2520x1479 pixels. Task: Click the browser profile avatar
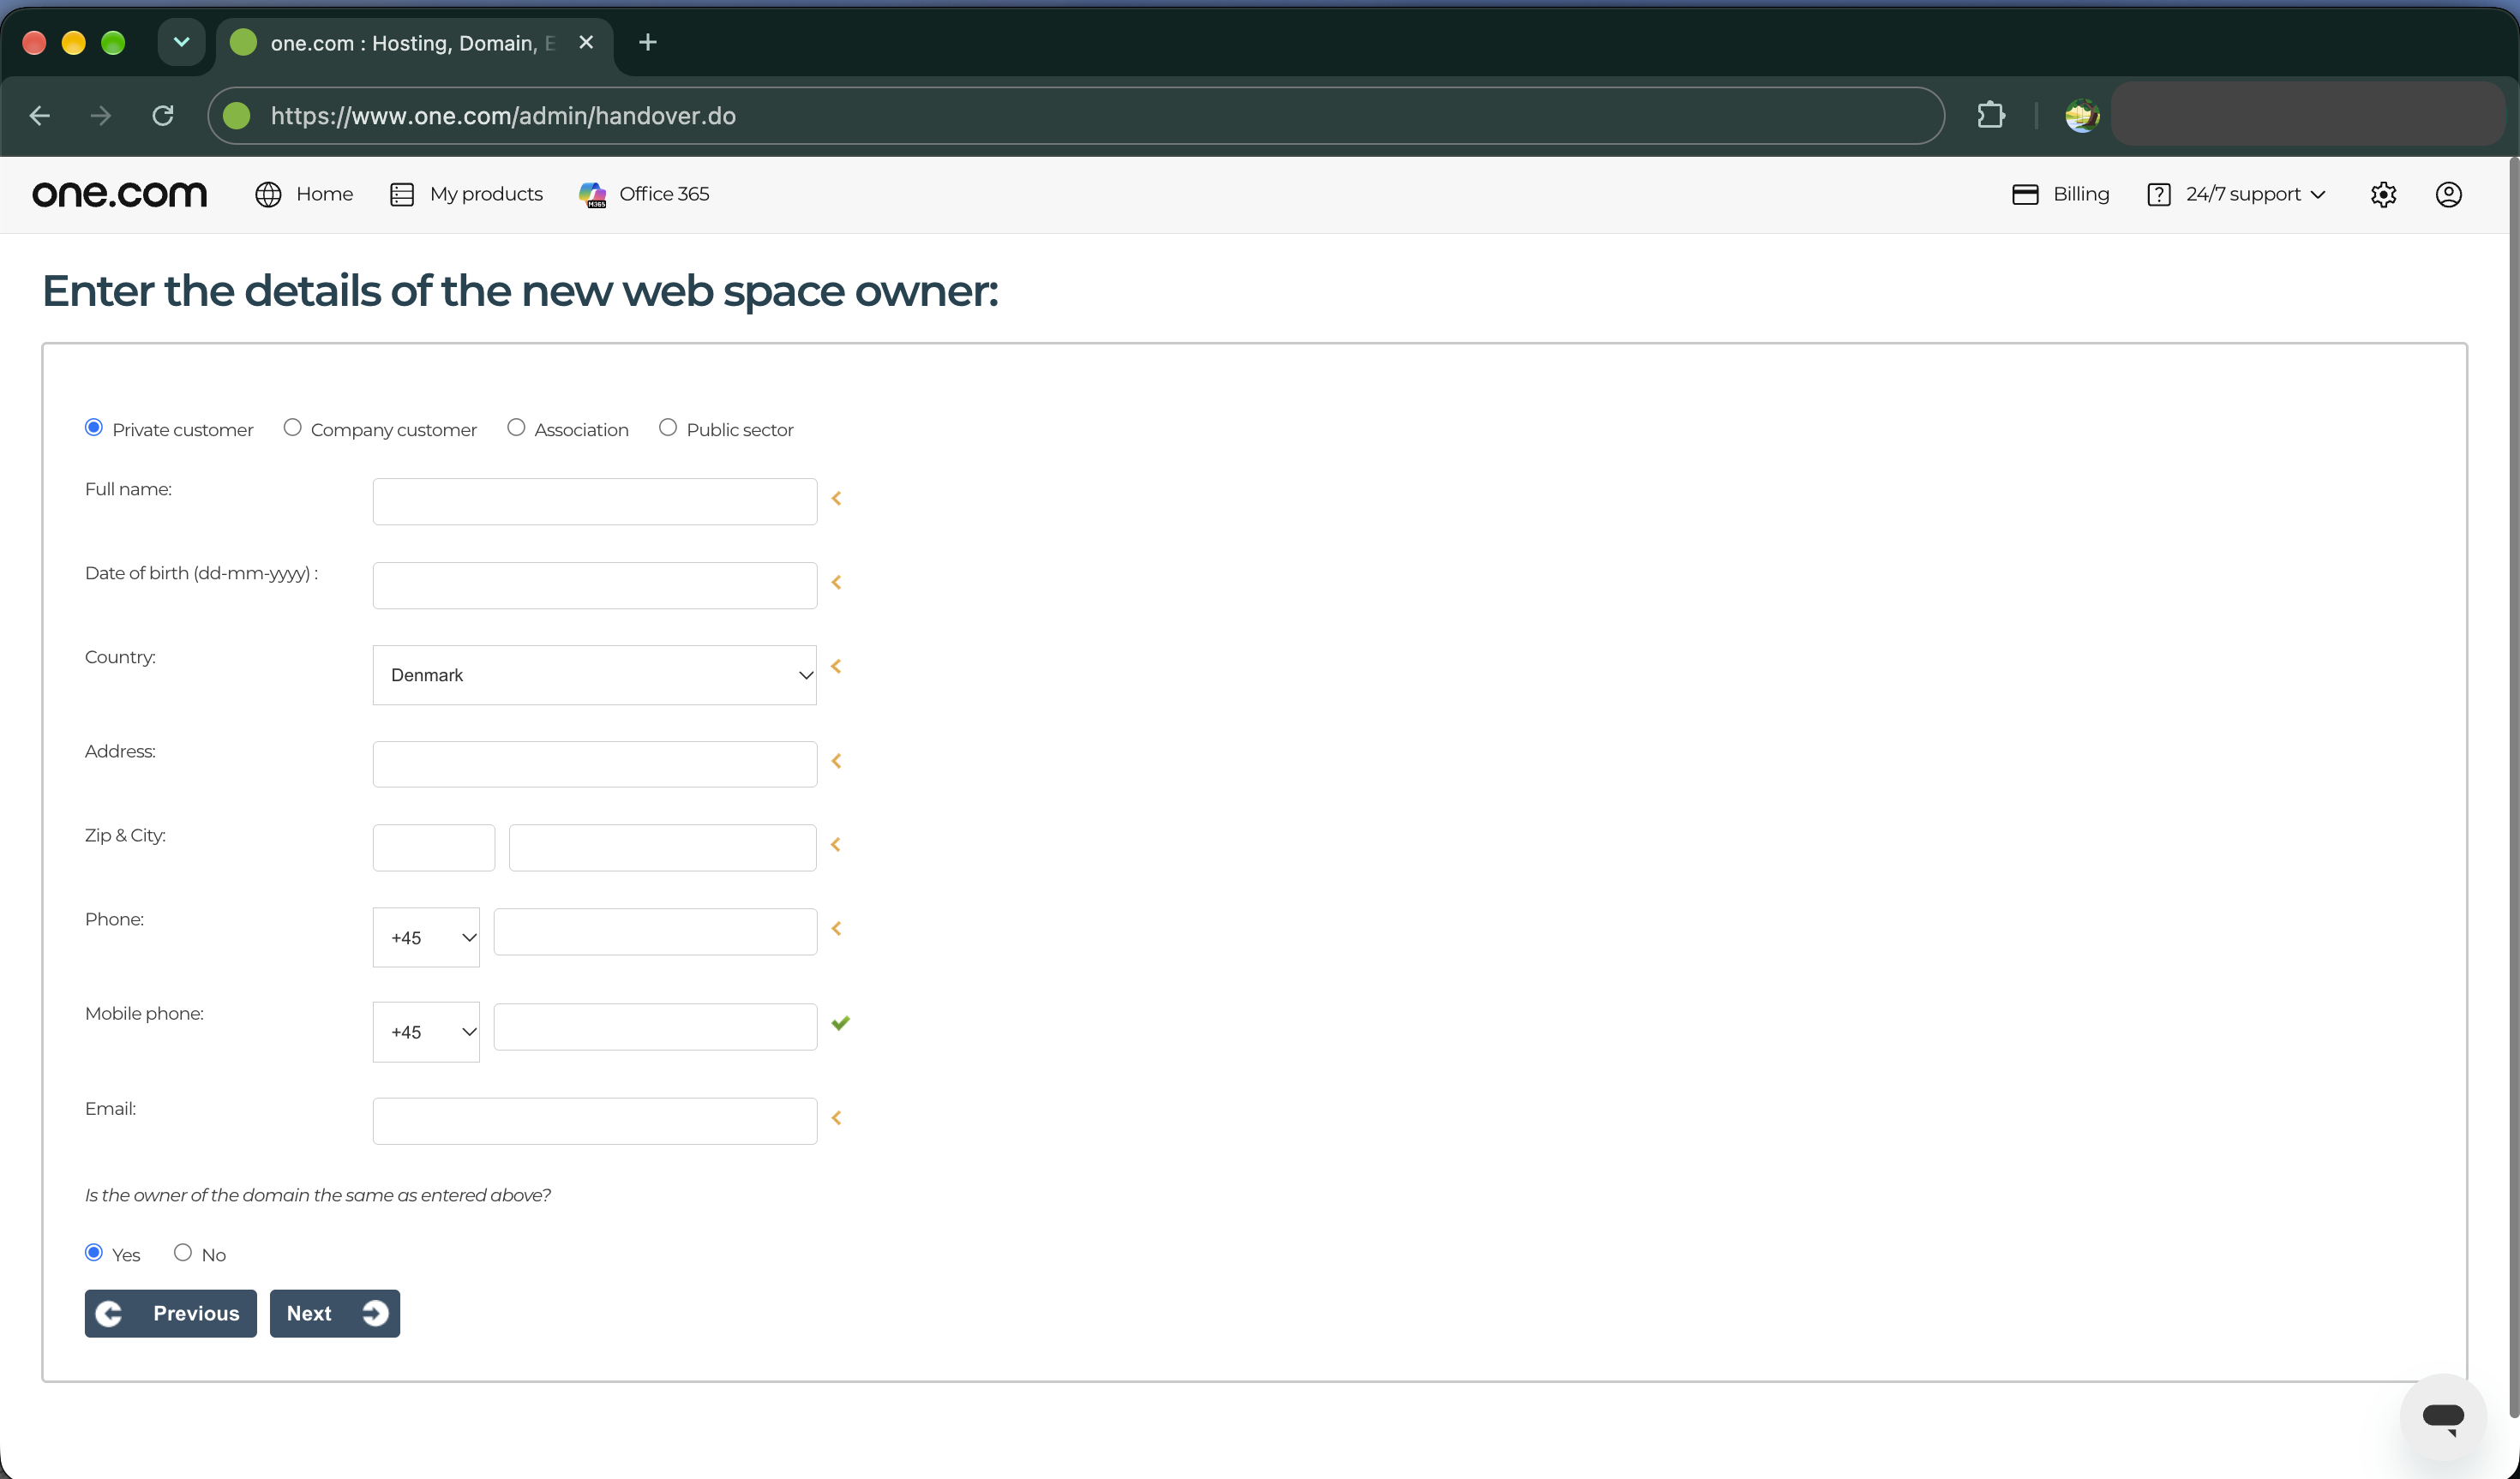(2082, 115)
